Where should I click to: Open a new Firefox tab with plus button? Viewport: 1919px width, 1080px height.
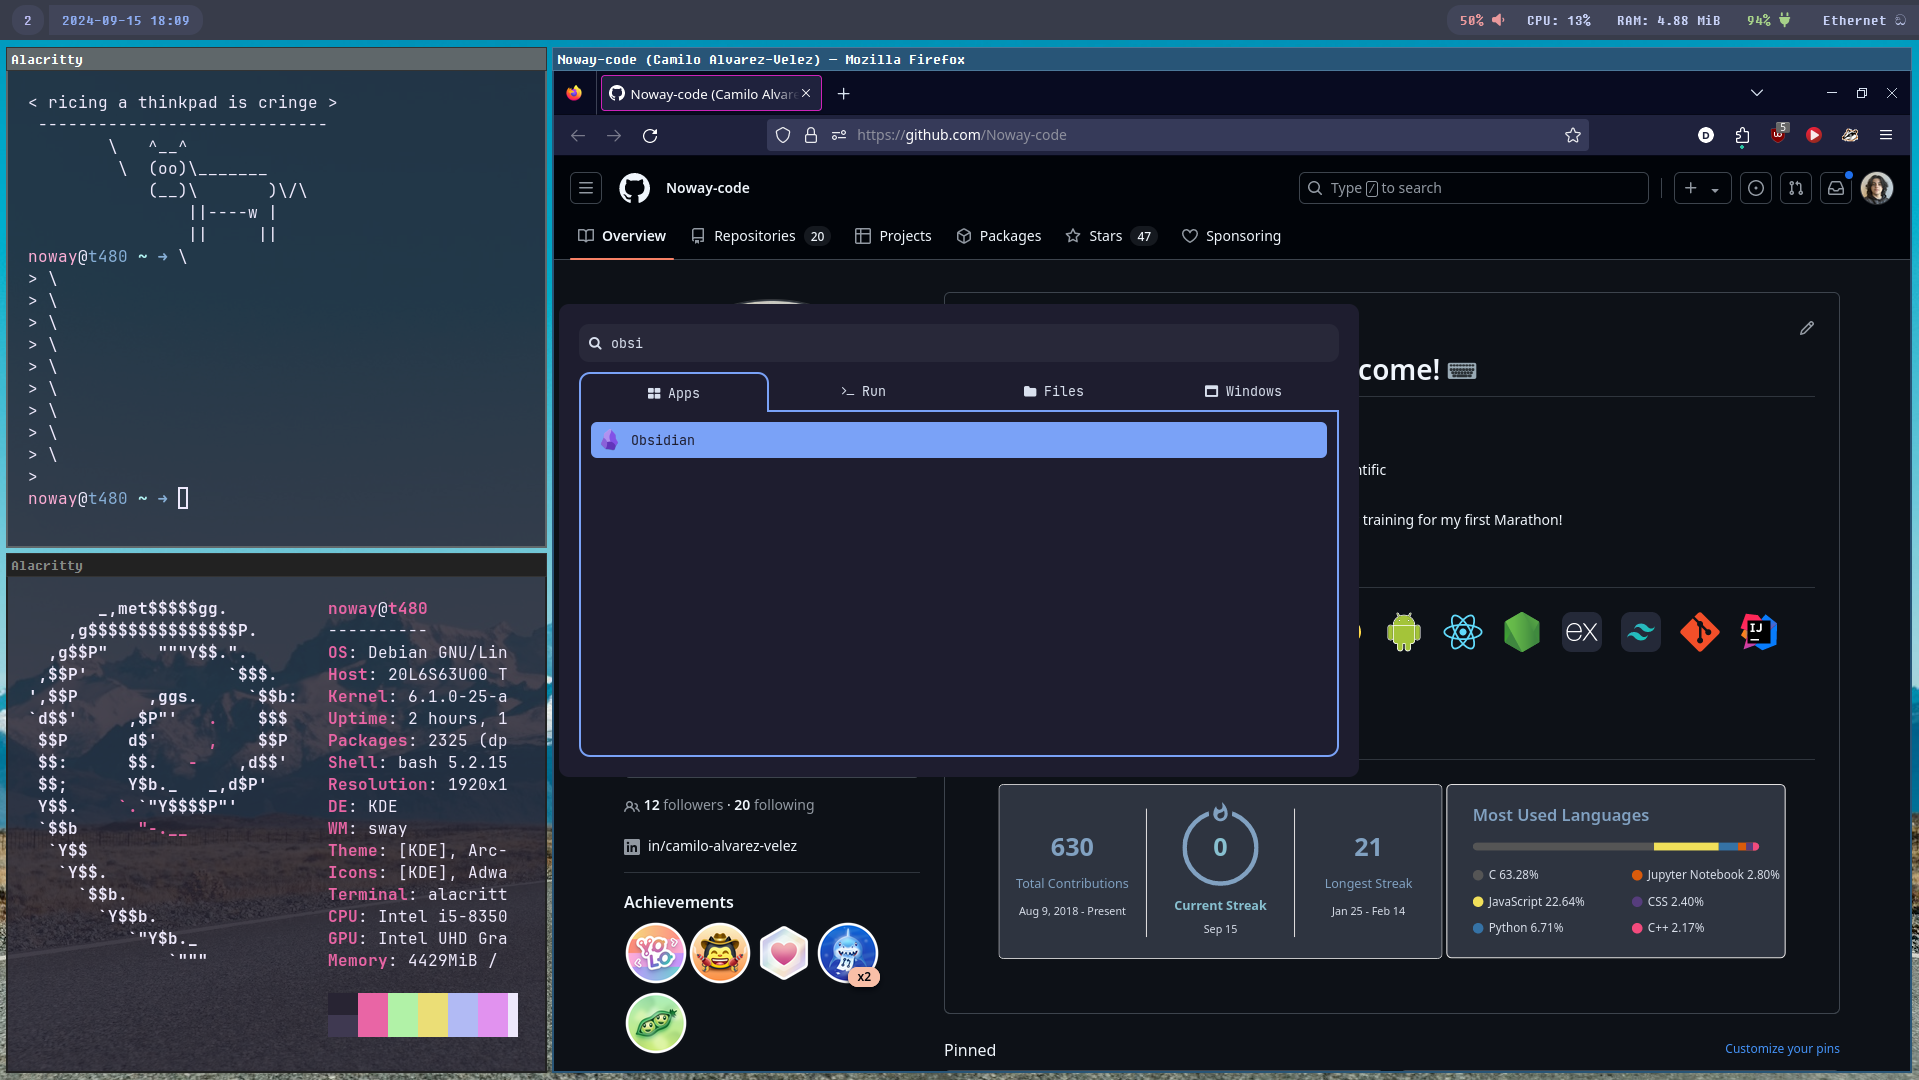[x=843, y=93]
